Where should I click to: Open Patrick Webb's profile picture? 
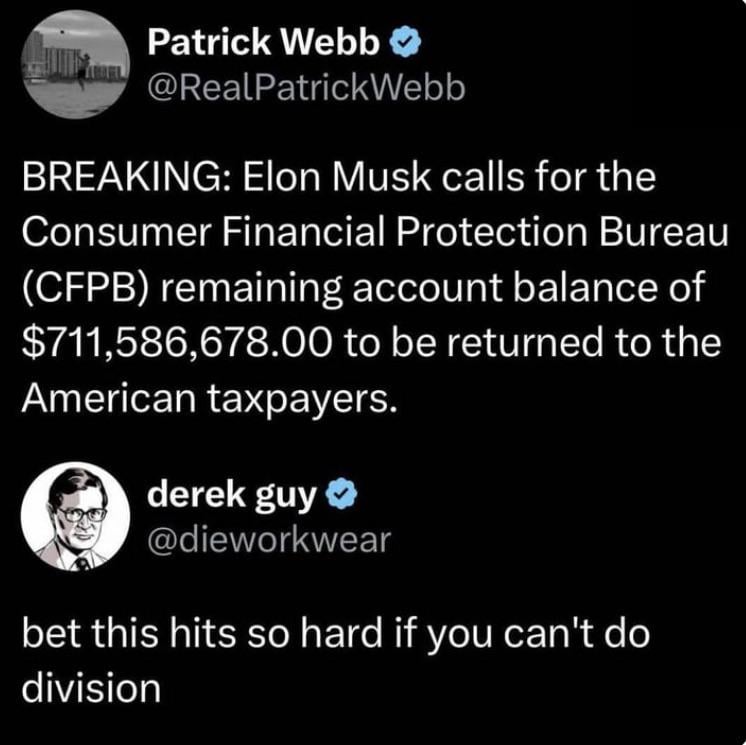pyautogui.click(x=75, y=64)
